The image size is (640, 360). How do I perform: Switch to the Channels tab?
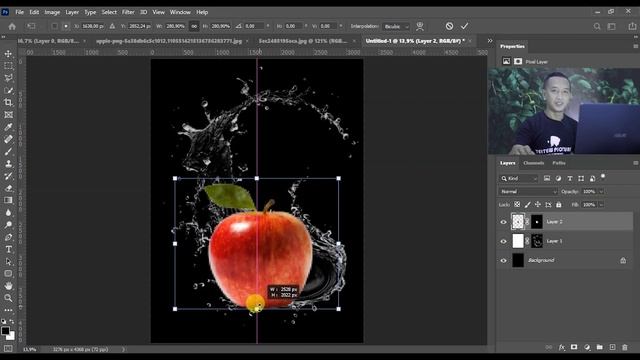533,163
